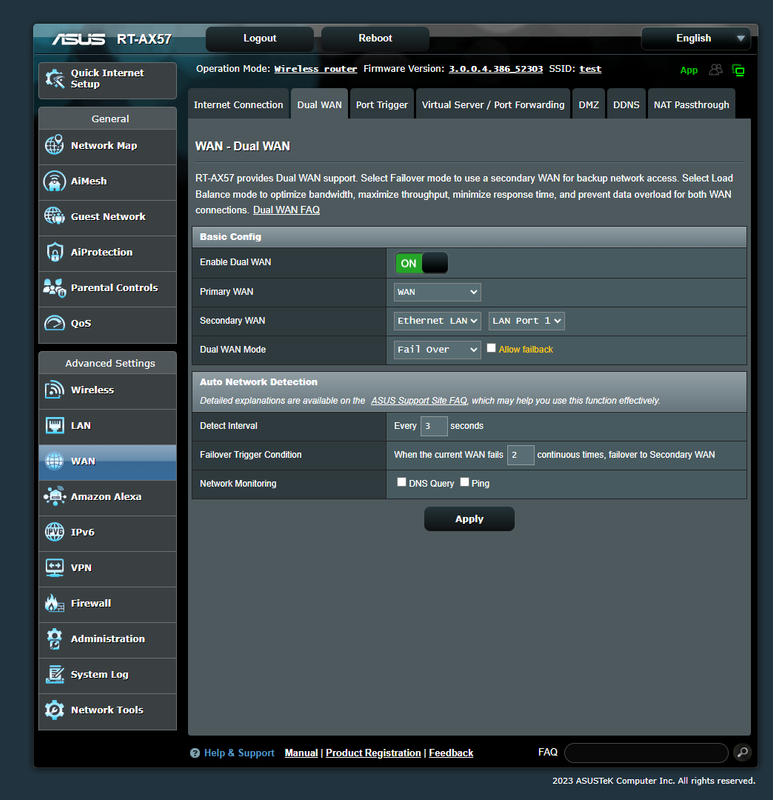Open Administration gear icon
Screen dimensions: 773x800
pyautogui.click(x=55, y=639)
